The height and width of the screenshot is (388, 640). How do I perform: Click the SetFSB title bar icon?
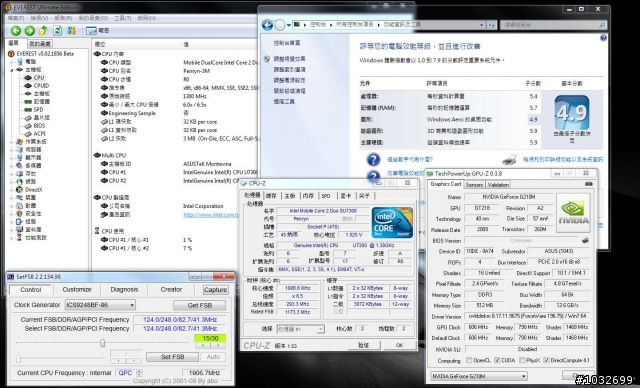11,277
